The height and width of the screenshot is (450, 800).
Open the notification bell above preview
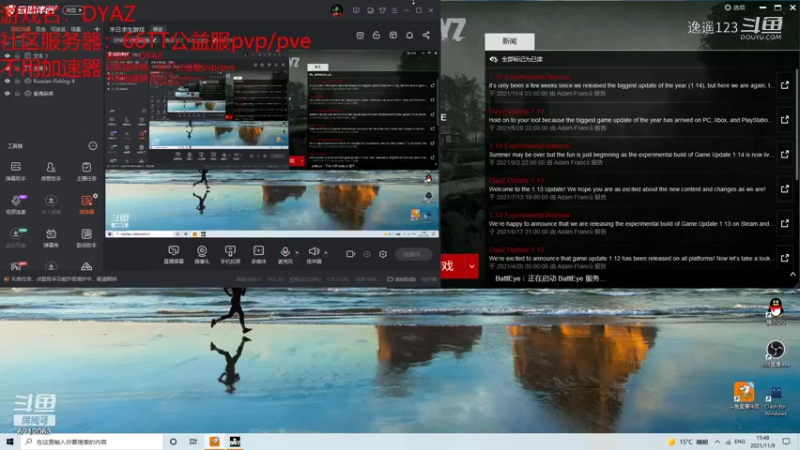point(409,35)
